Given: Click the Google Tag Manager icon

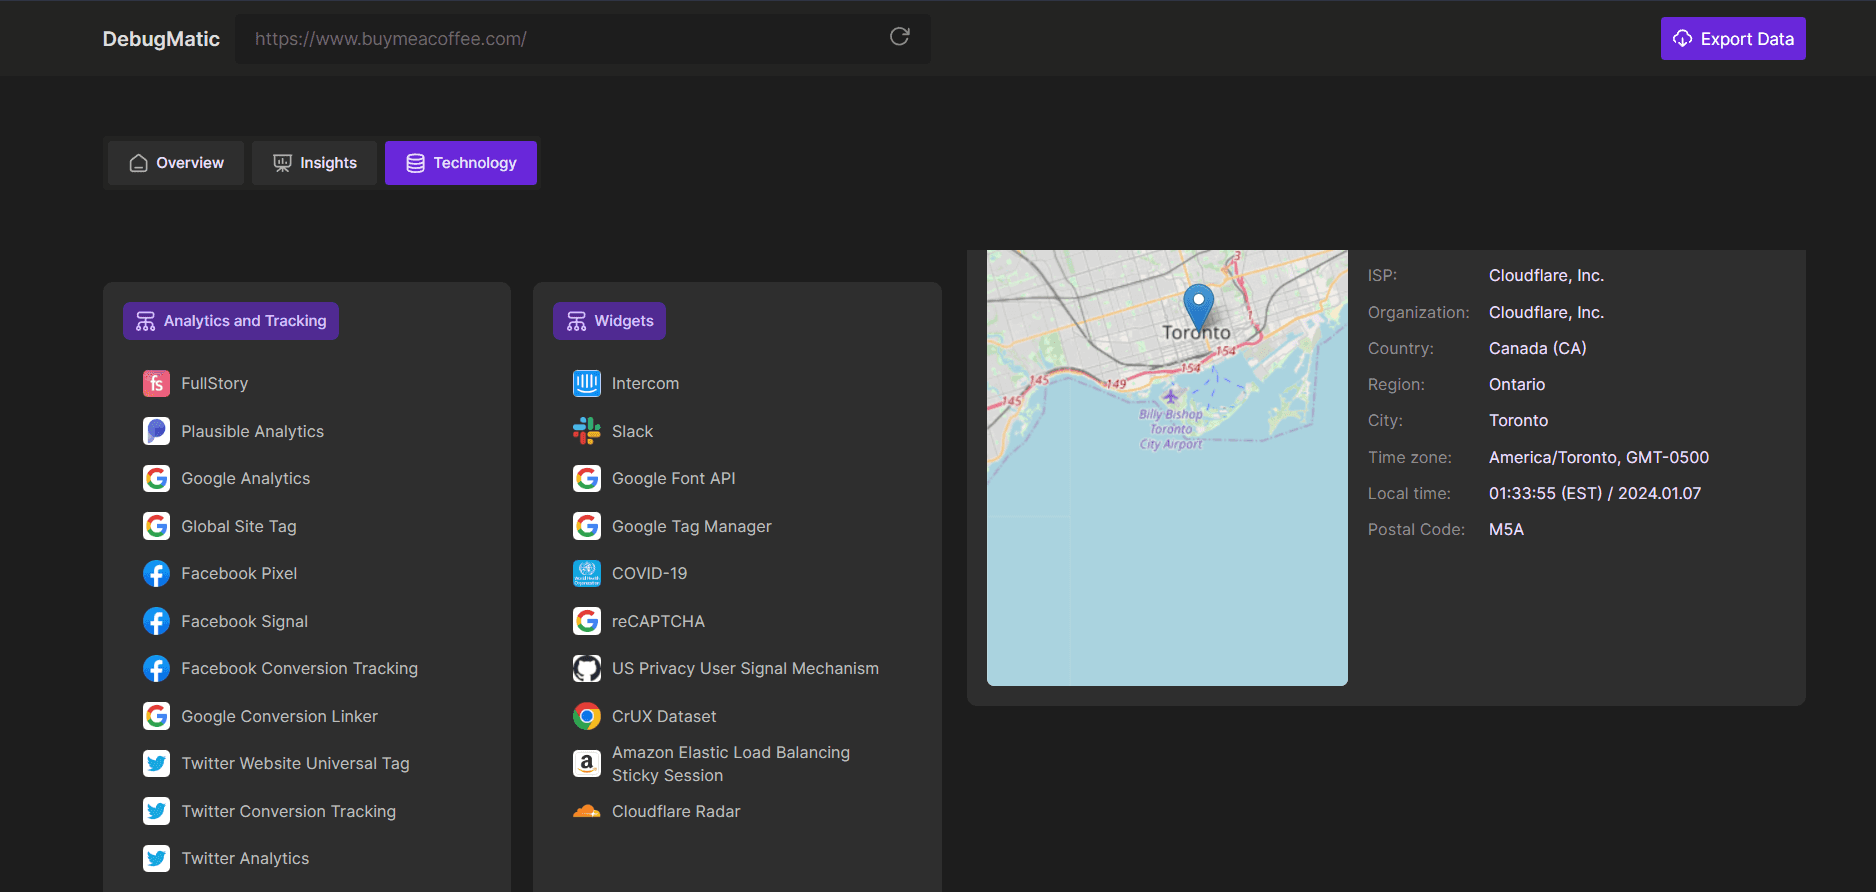Looking at the screenshot, I should click(587, 526).
